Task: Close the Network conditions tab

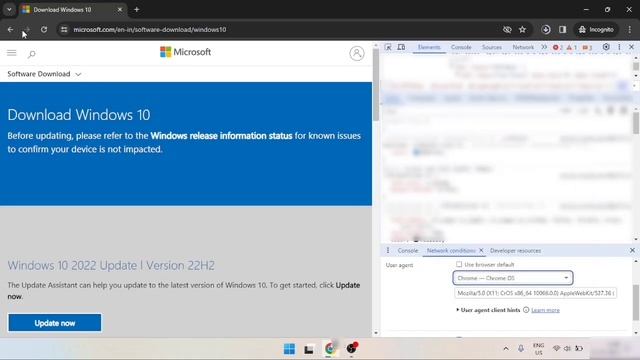Action: (481, 251)
